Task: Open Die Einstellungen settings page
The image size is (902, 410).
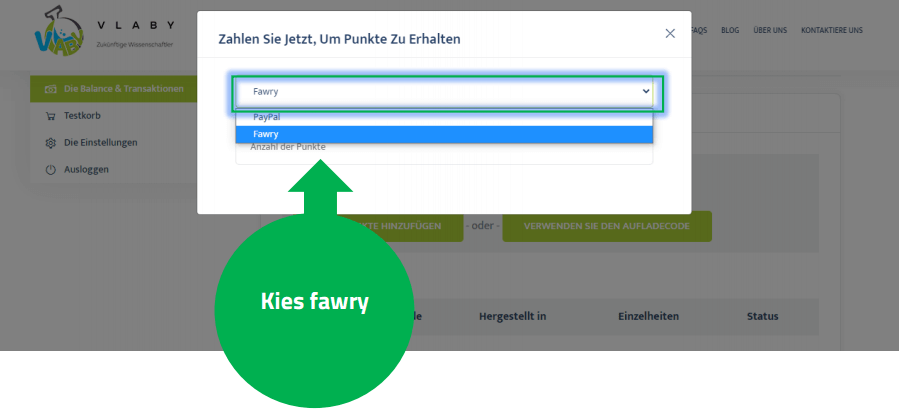Action: pos(100,143)
